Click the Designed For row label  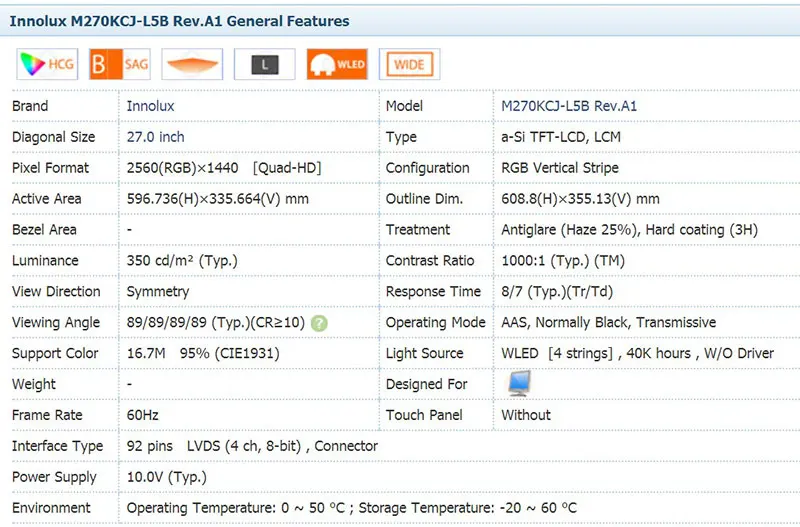click(427, 385)
